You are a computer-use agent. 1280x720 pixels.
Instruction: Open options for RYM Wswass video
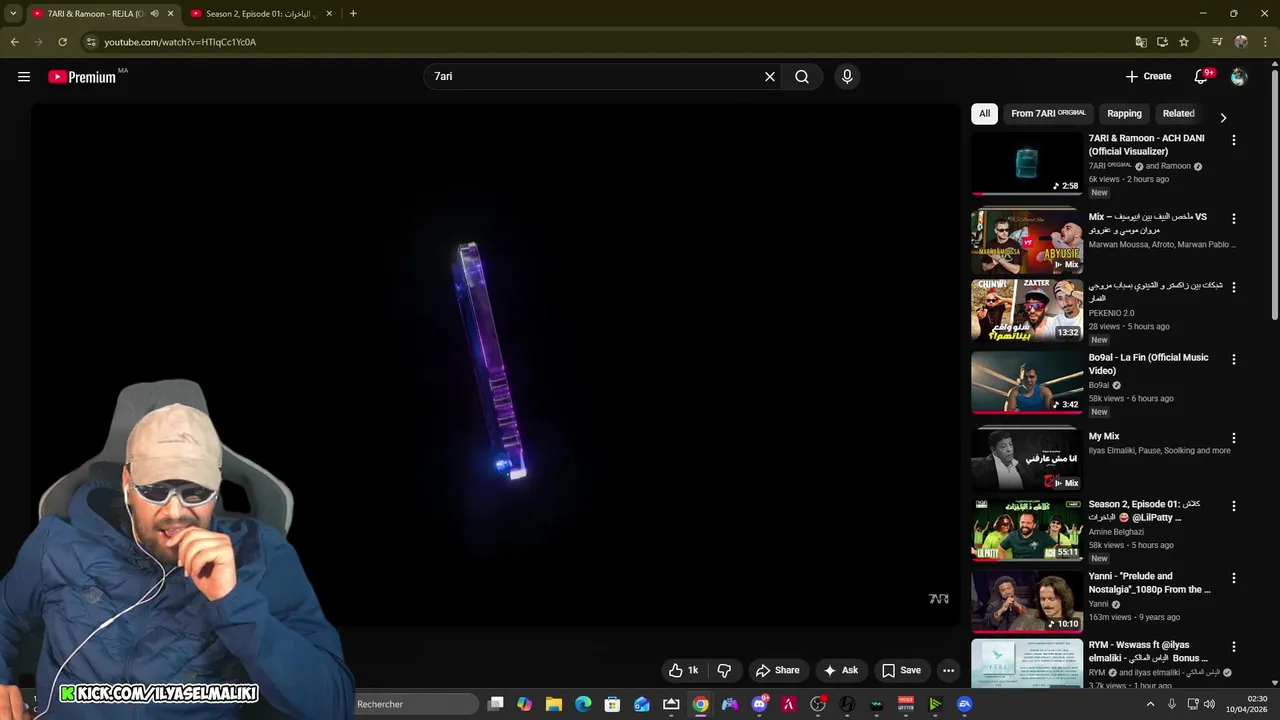point(1233,647)
